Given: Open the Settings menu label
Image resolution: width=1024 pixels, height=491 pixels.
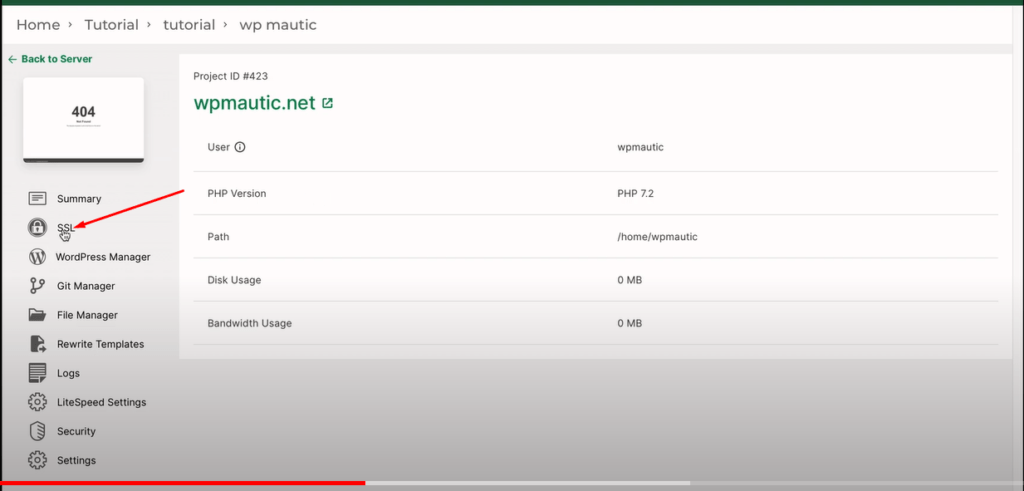Looking at the screenshot, I should (76, 460).
